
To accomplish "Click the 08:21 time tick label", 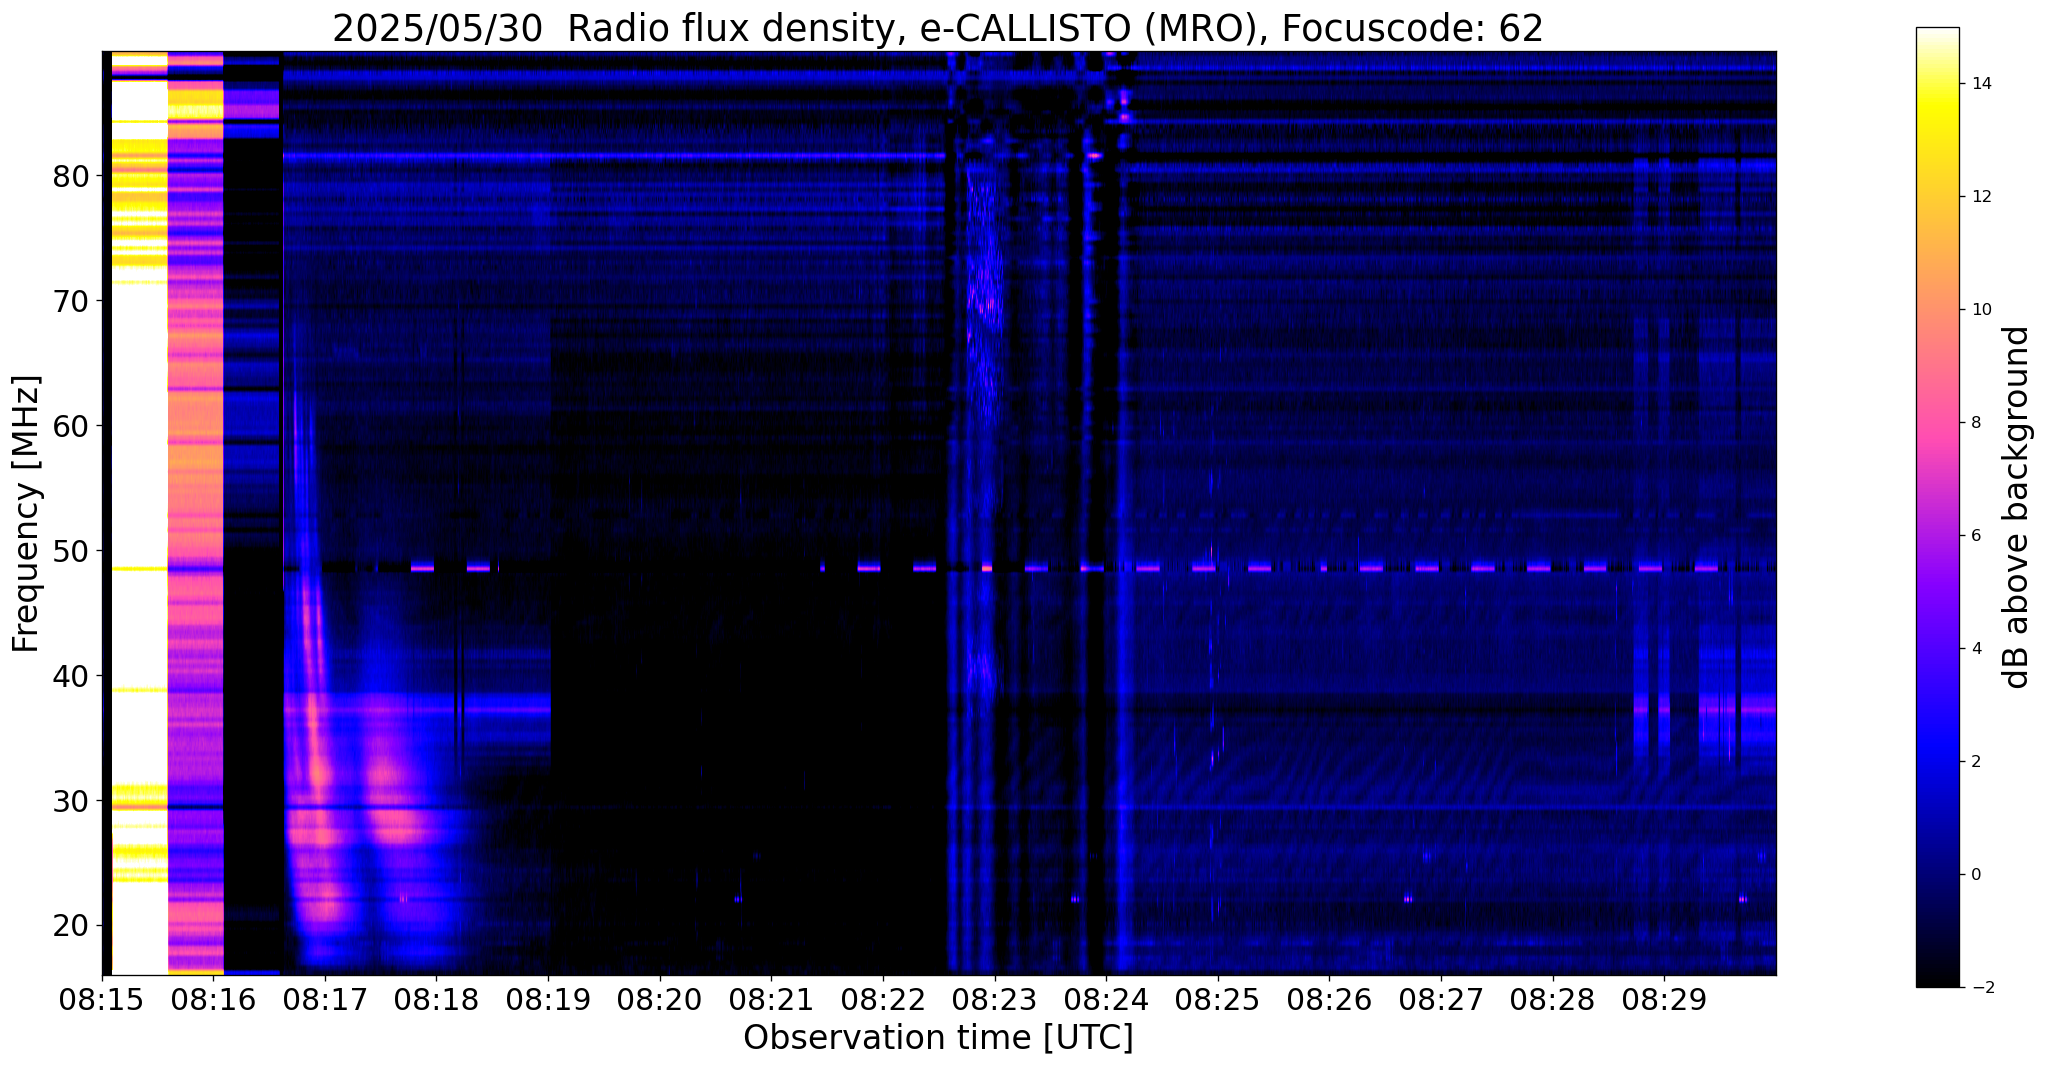I will pyautogui.click(x=771, y=999).
